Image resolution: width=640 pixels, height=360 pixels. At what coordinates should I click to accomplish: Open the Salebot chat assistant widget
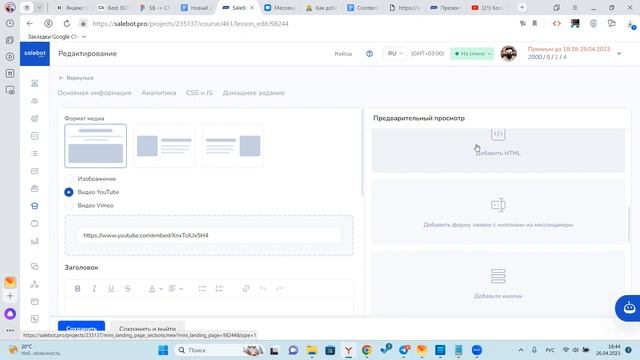[x=629, y=308]
